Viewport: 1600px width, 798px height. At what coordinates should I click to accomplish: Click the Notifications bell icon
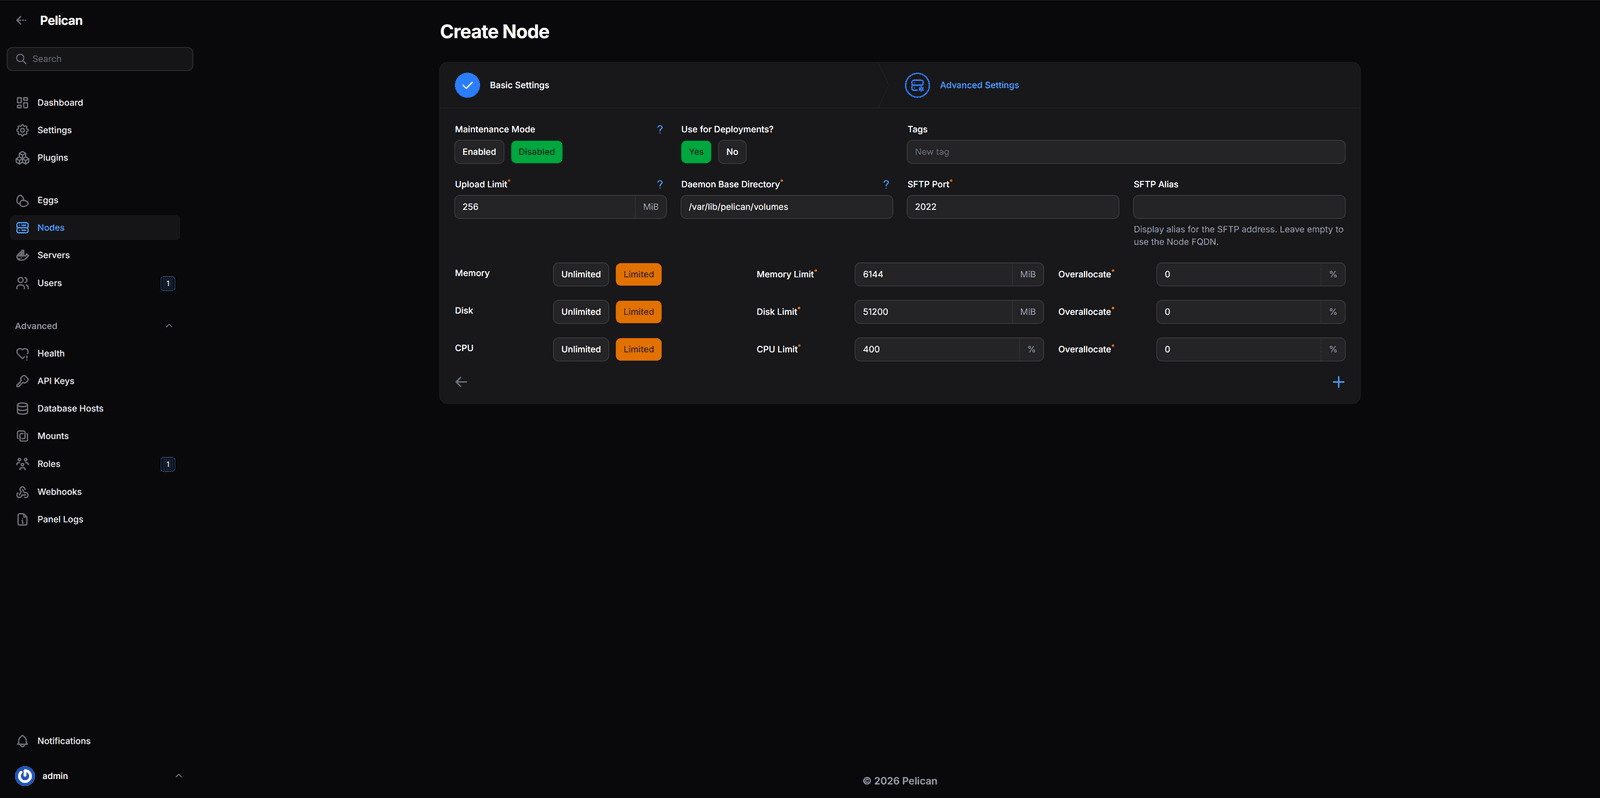[x=22, y=741]
